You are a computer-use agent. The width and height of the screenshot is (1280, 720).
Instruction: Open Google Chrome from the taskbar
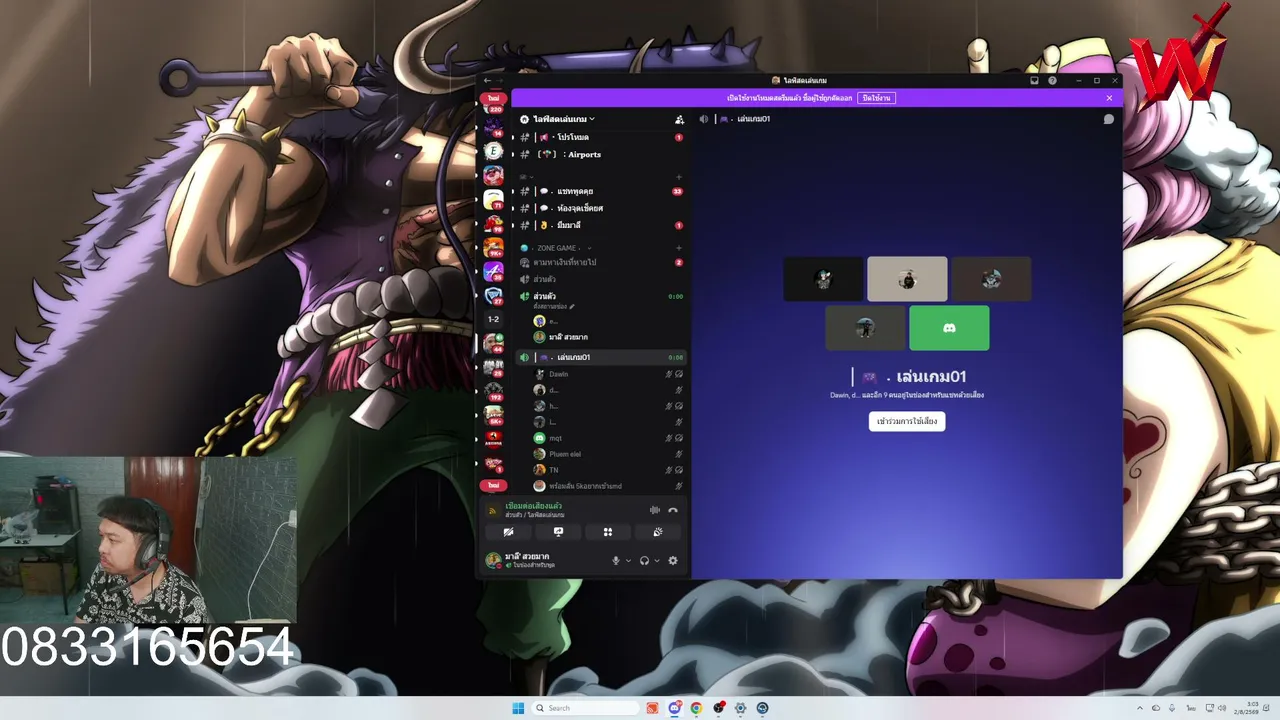click(696, 708)
